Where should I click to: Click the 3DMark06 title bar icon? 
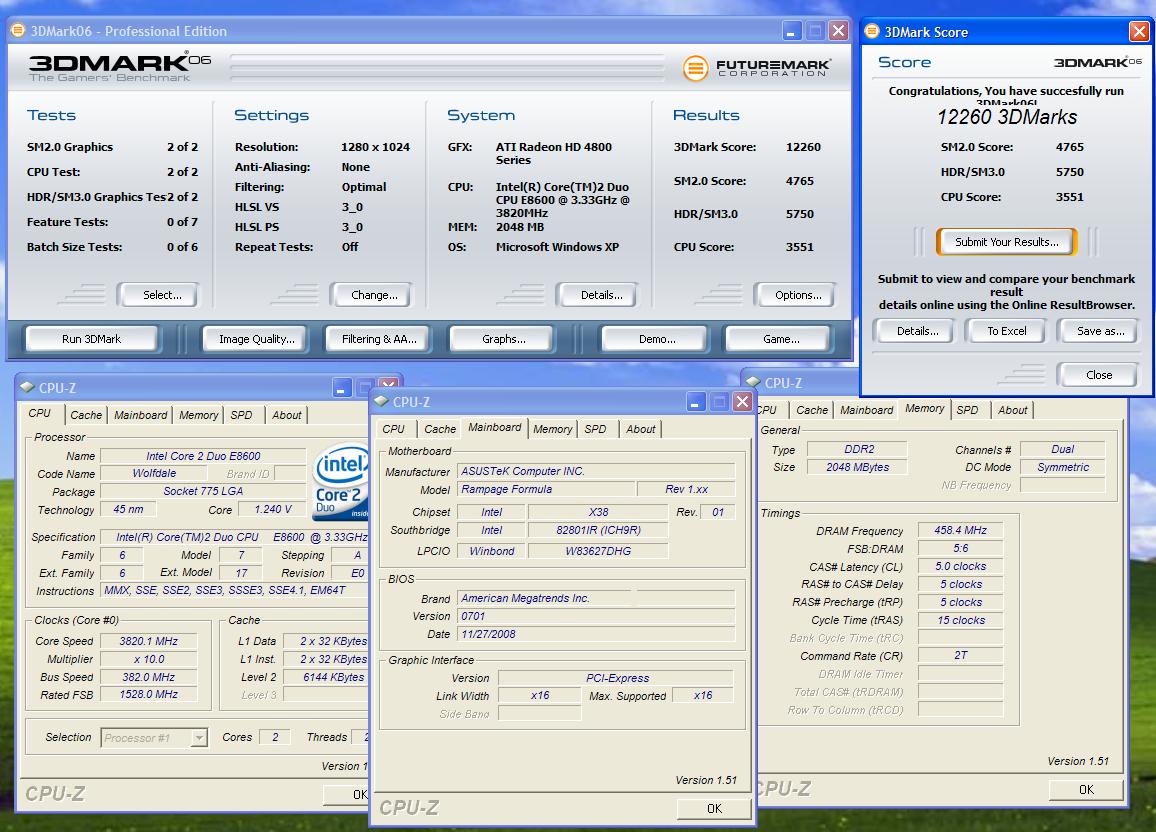18,30
